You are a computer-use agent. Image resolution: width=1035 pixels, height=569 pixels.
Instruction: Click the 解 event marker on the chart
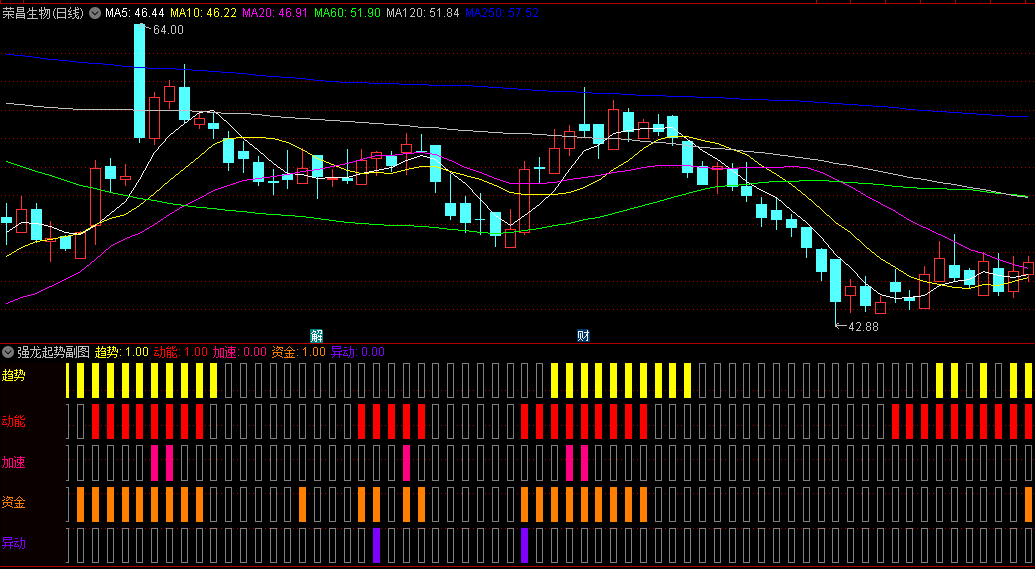[x=317, y=335]
